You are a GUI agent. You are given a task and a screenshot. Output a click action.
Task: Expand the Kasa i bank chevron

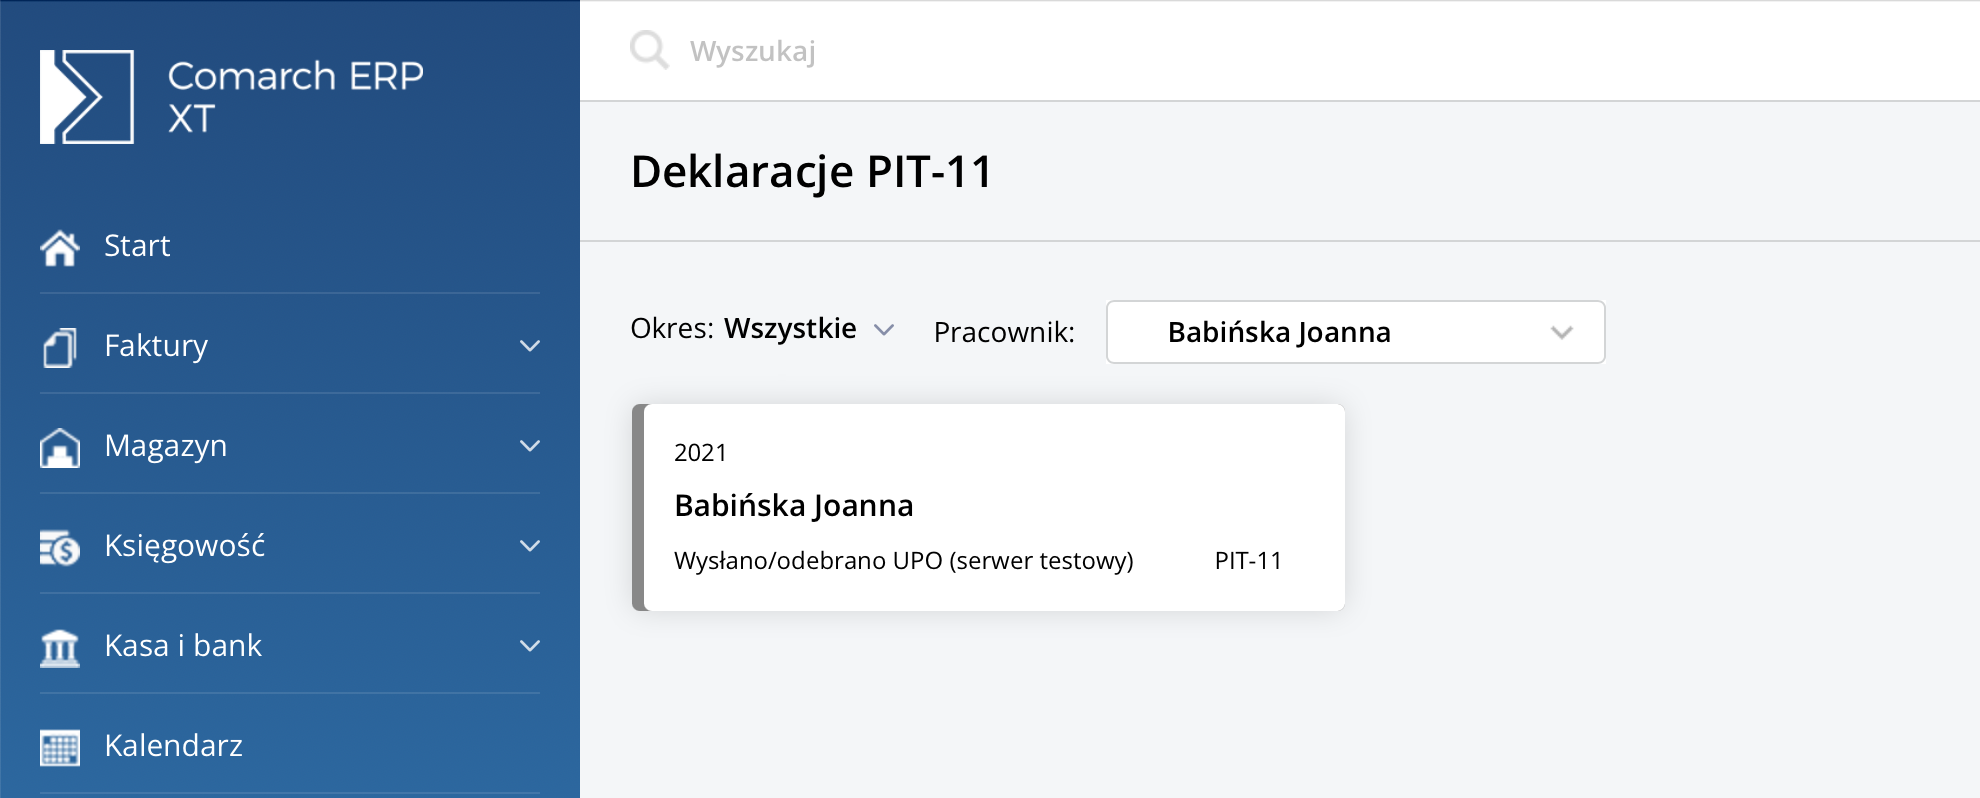pos(530,646)
